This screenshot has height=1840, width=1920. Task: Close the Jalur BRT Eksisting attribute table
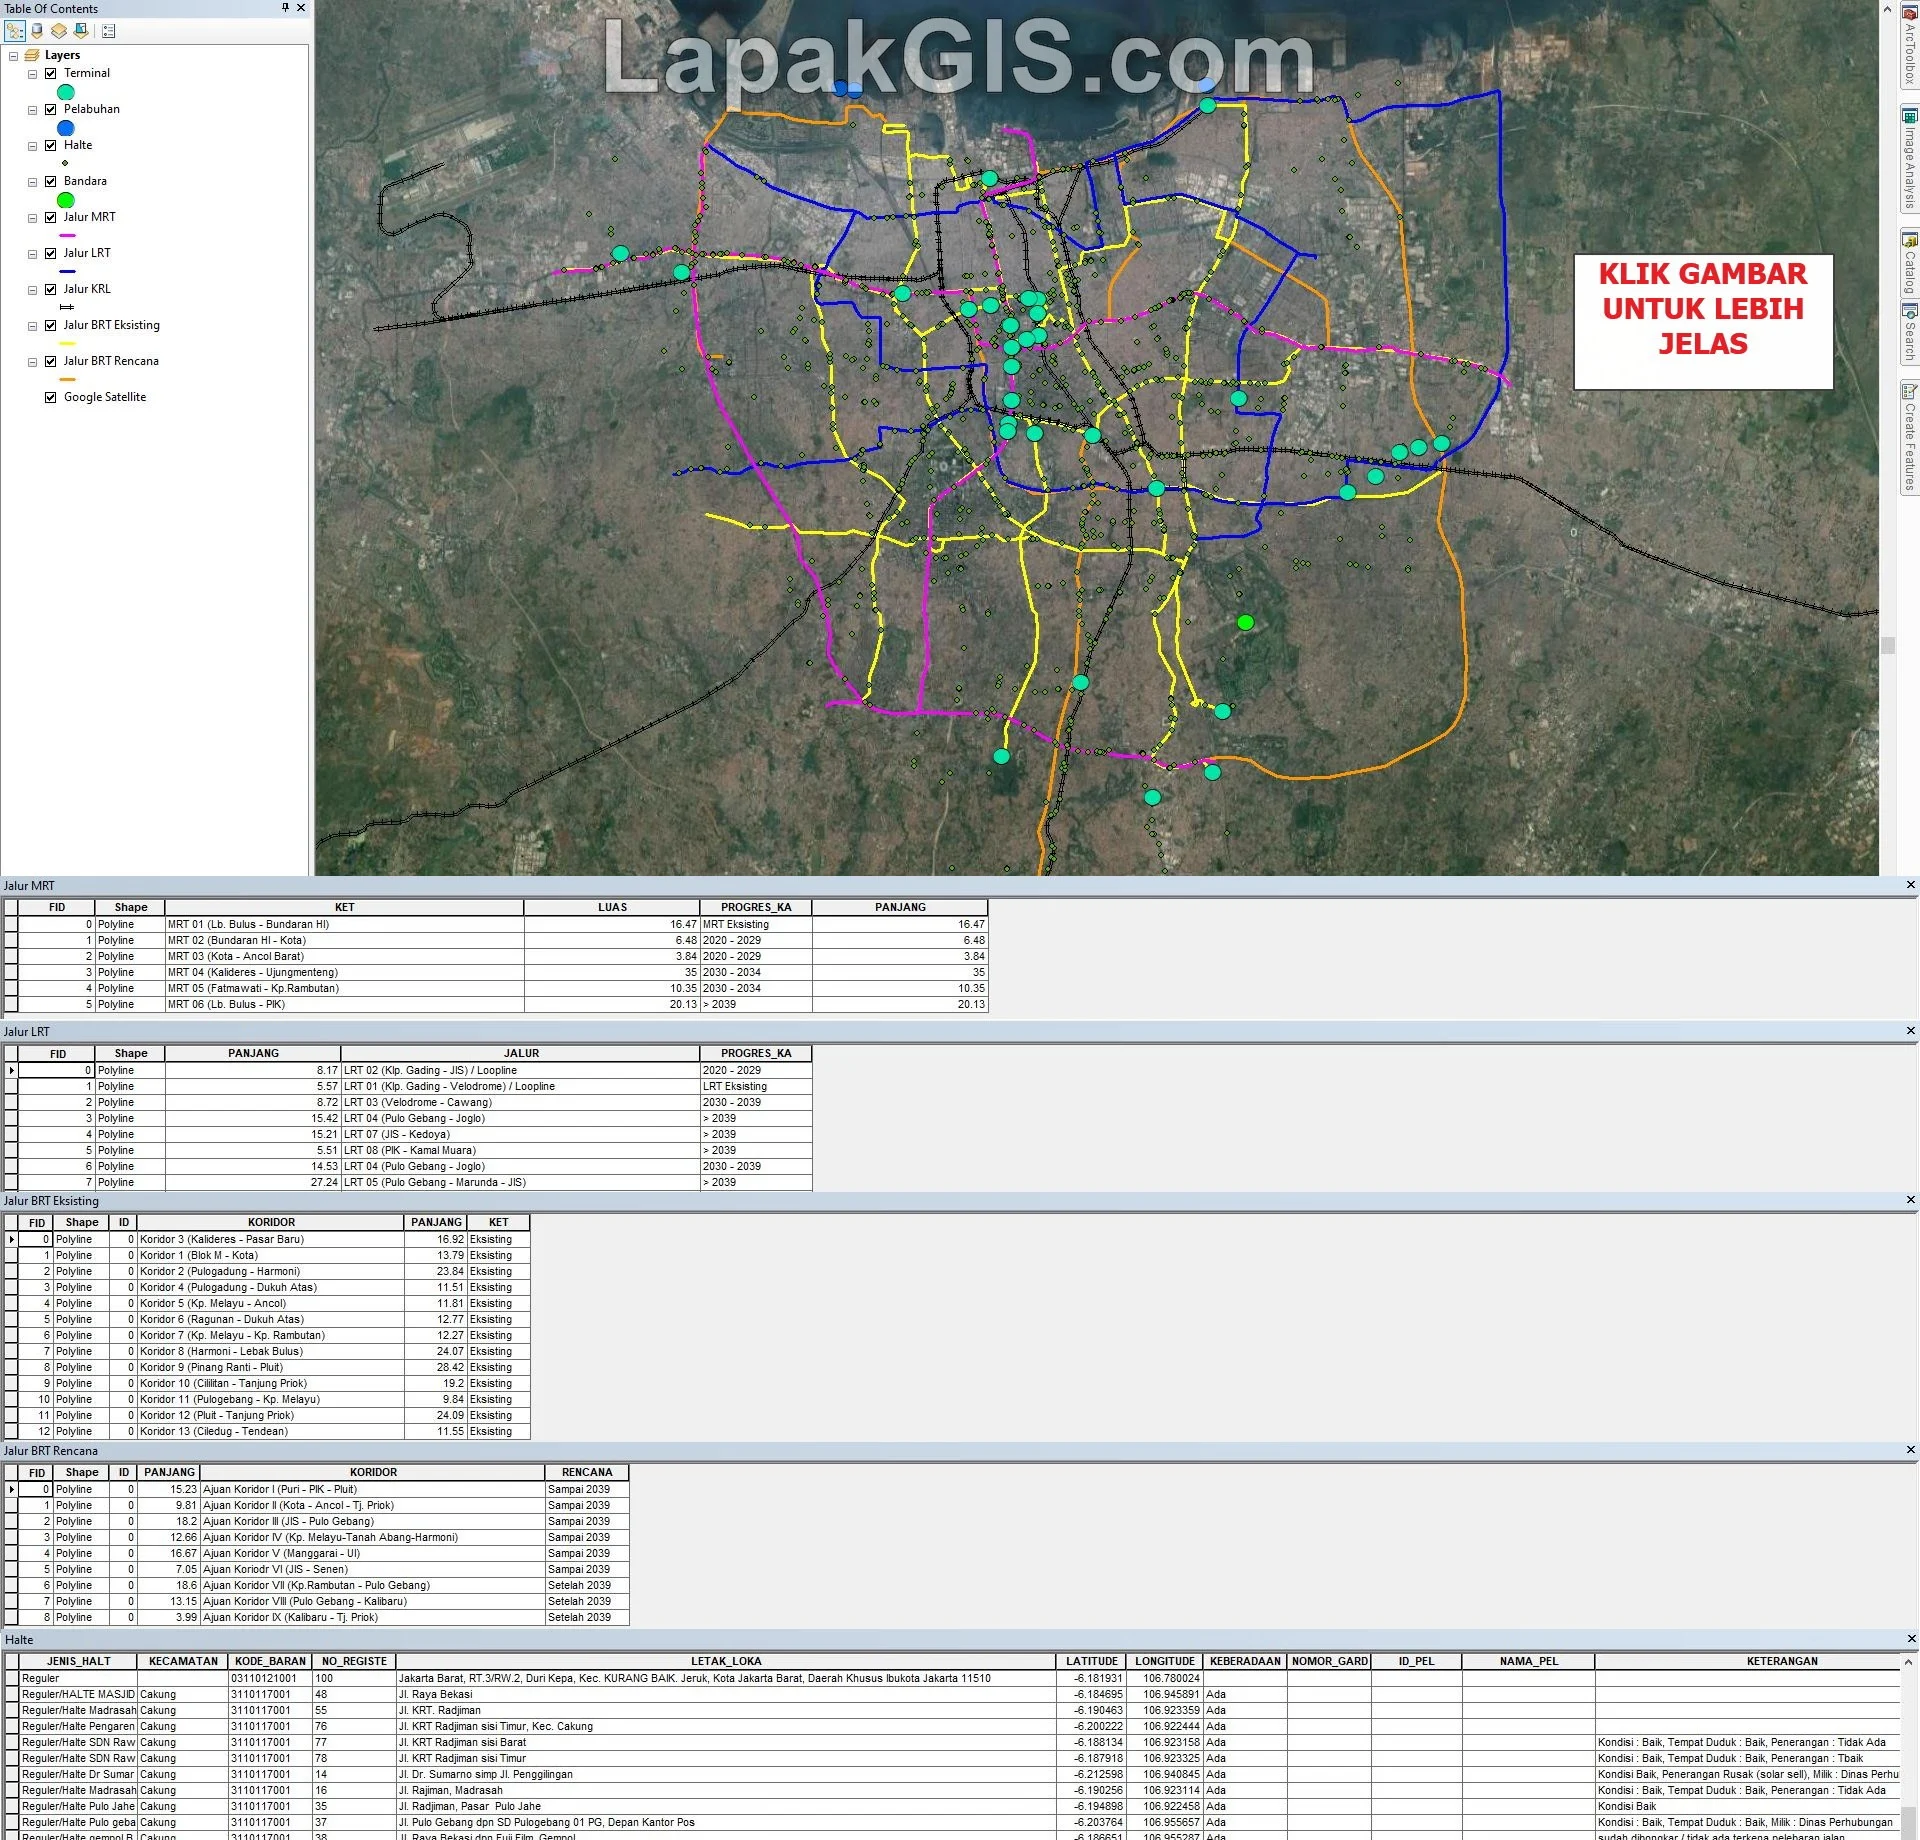(x=1910, y=1200)
